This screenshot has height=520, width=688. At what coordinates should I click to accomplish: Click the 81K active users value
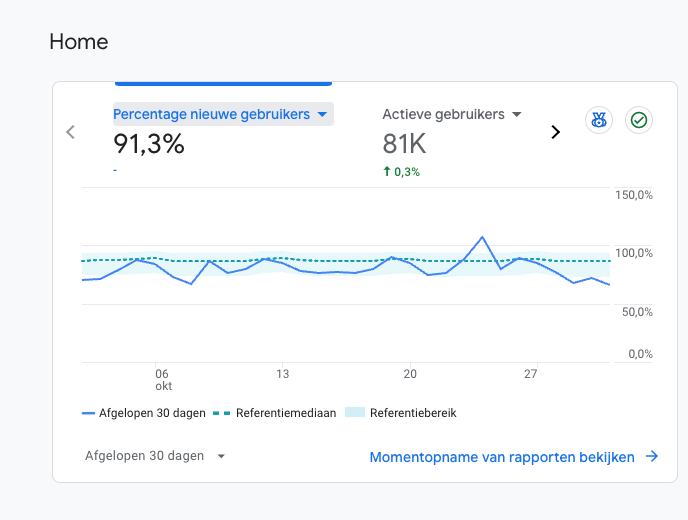(x=404, y=144)
